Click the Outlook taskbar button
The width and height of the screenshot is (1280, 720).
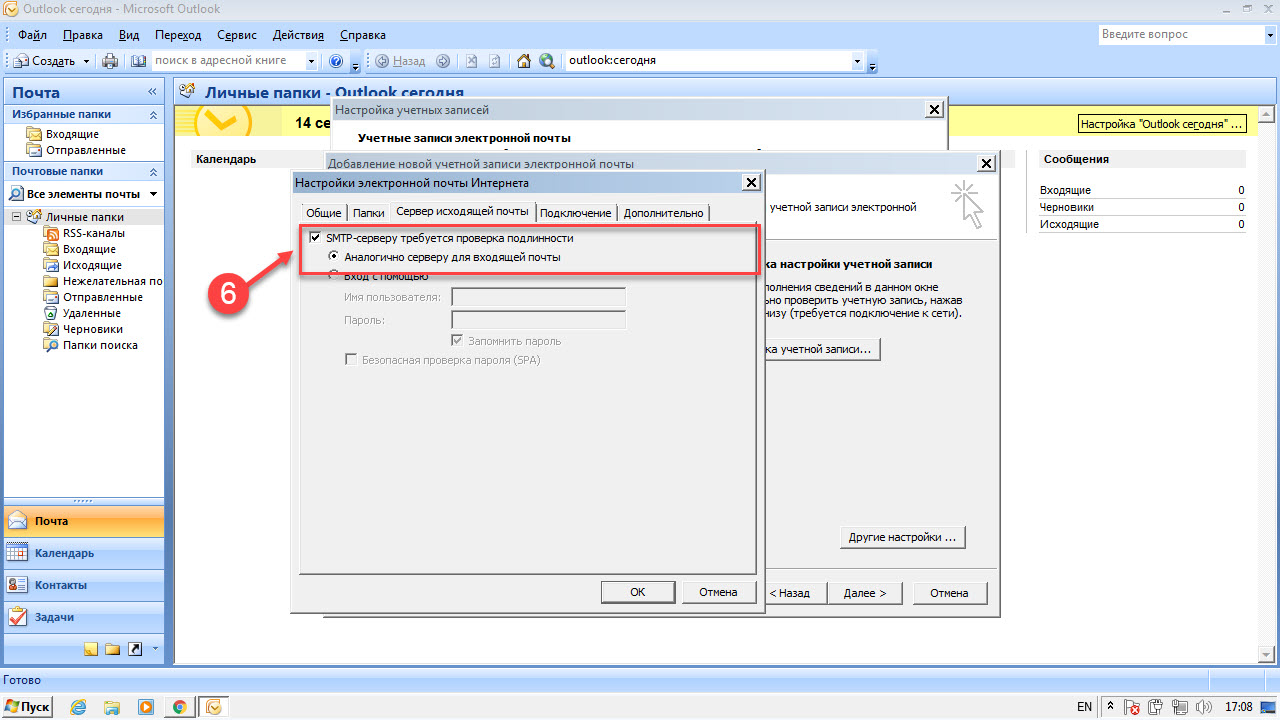pyautogui.click(x=213, y=707)
